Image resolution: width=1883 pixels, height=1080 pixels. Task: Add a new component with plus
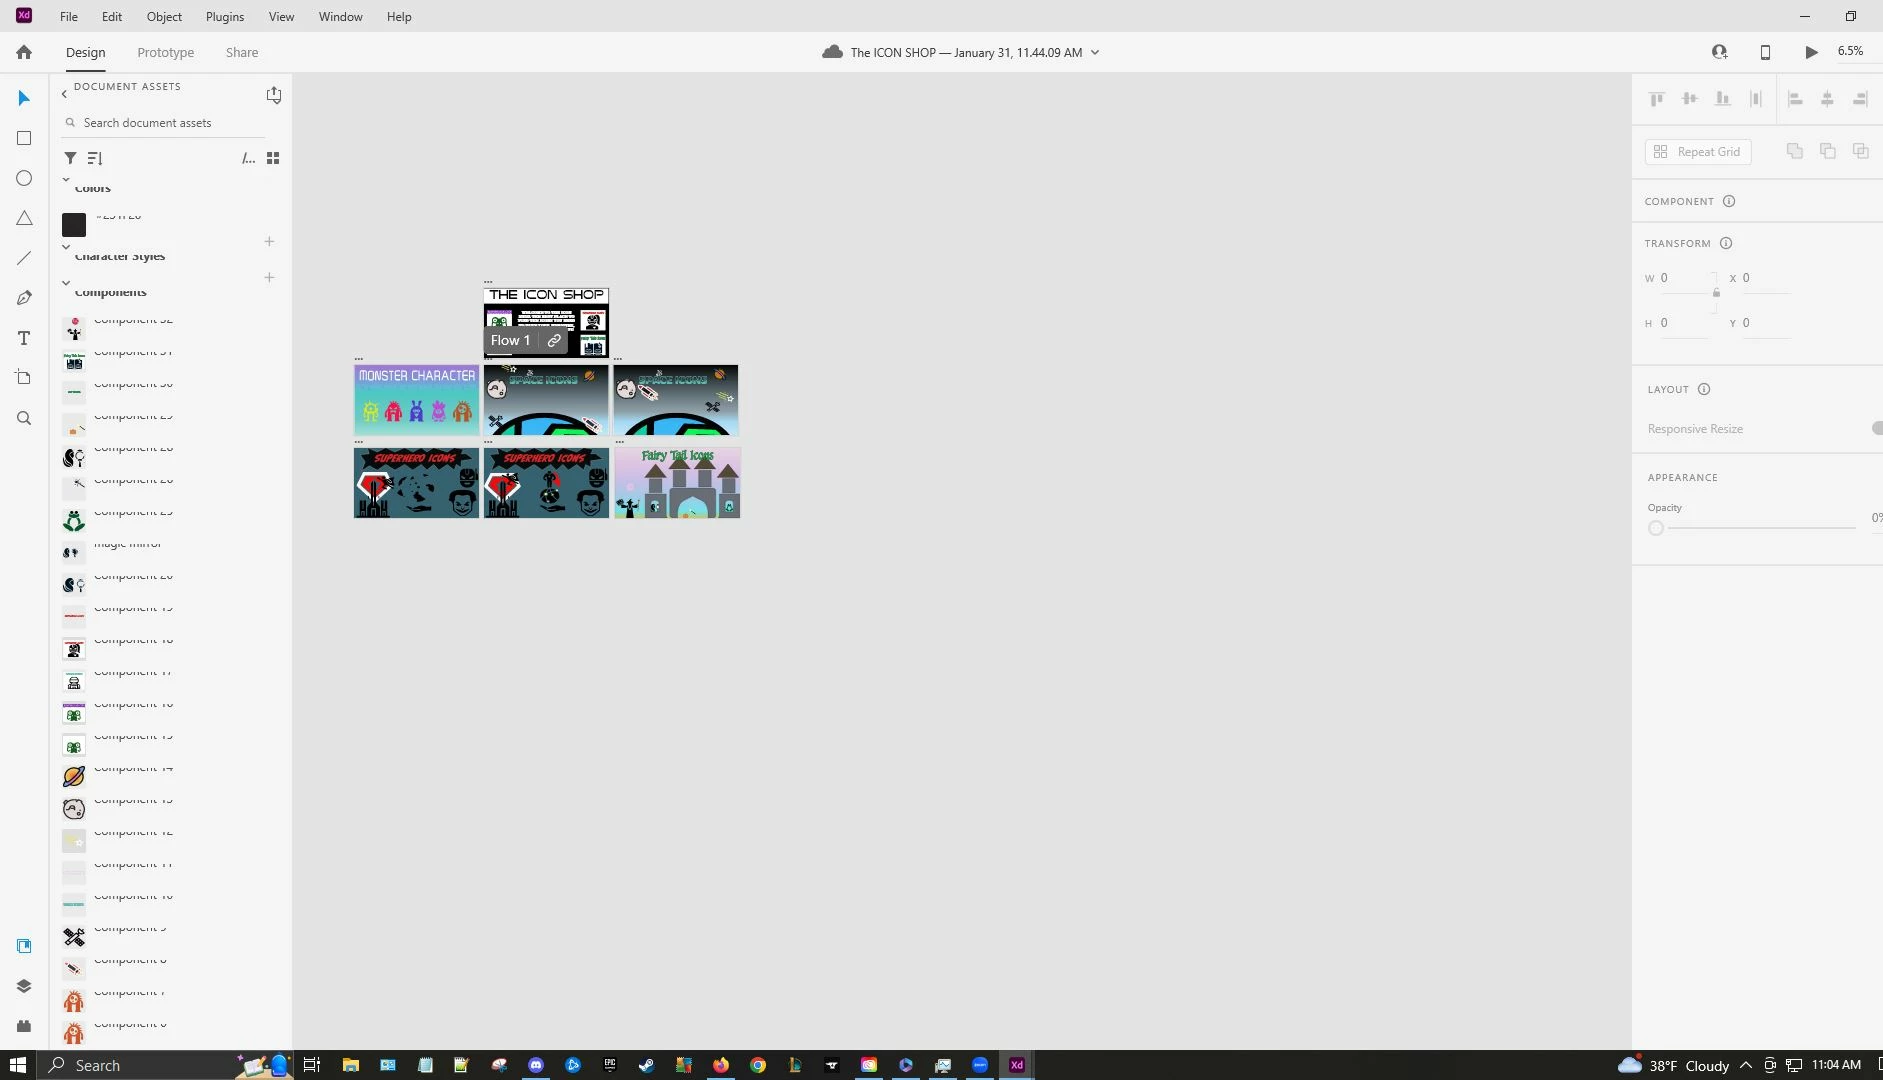coord(269,277)
